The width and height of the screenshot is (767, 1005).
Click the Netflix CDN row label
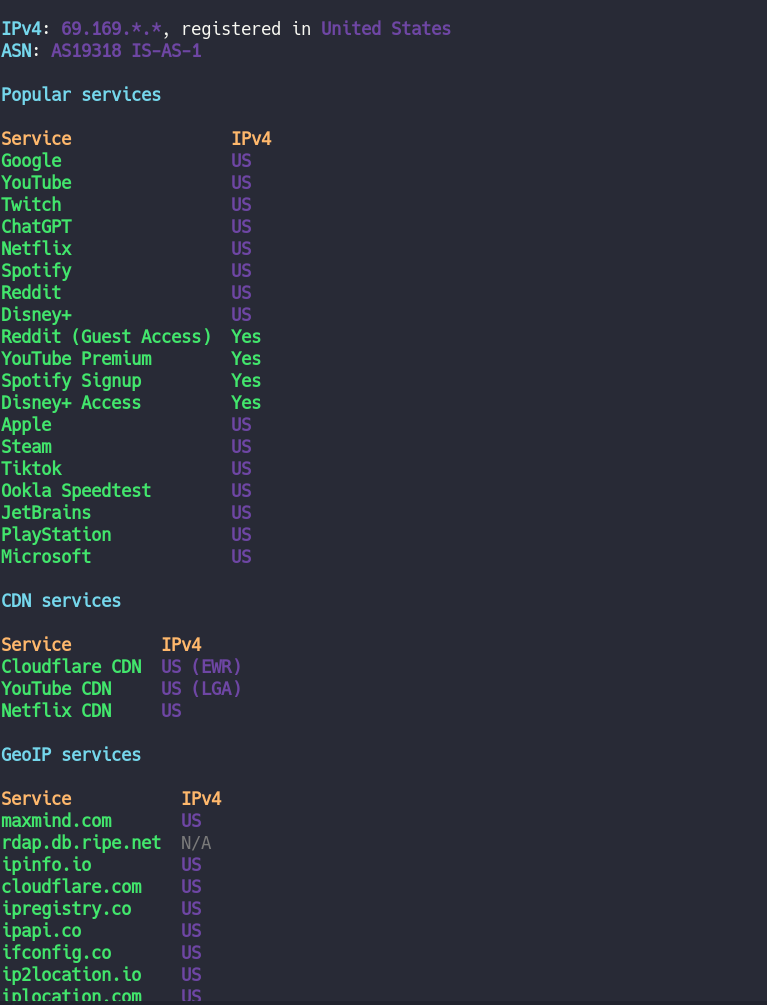point(56,711)
